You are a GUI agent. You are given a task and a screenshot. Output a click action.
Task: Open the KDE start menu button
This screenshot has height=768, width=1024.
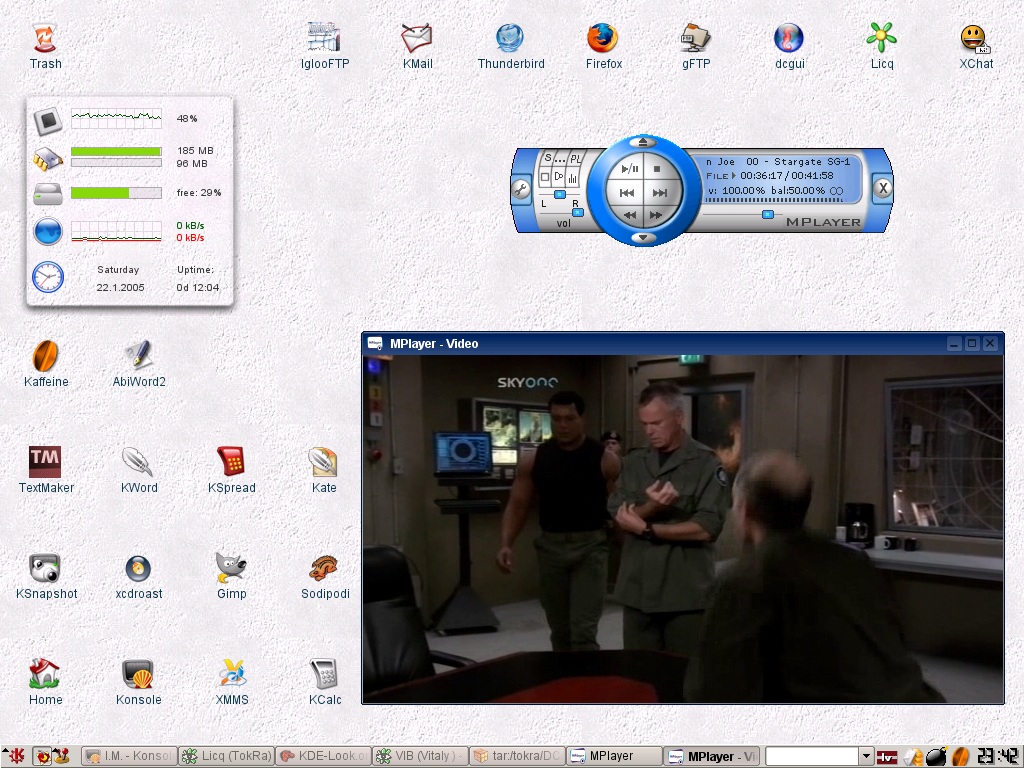13,756
